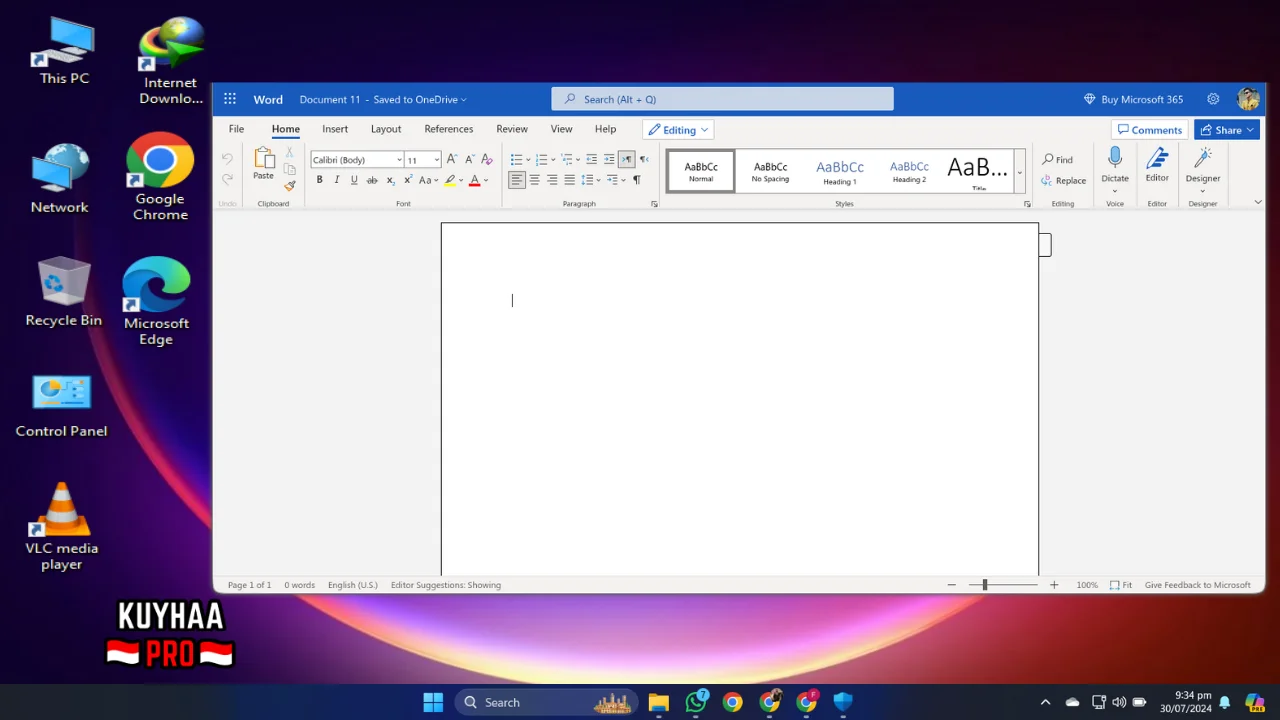The width and height of the screenshot is (1280, 720).
Task: Switch to the Insert tab
Action: pyautogui.click(x=335, y=129)
